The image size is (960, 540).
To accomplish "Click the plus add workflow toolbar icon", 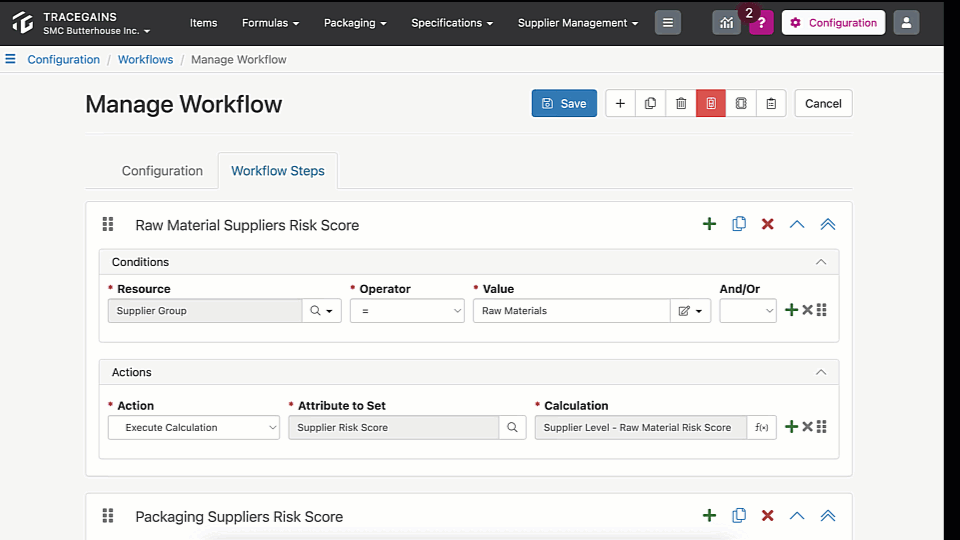I will 620,103.
